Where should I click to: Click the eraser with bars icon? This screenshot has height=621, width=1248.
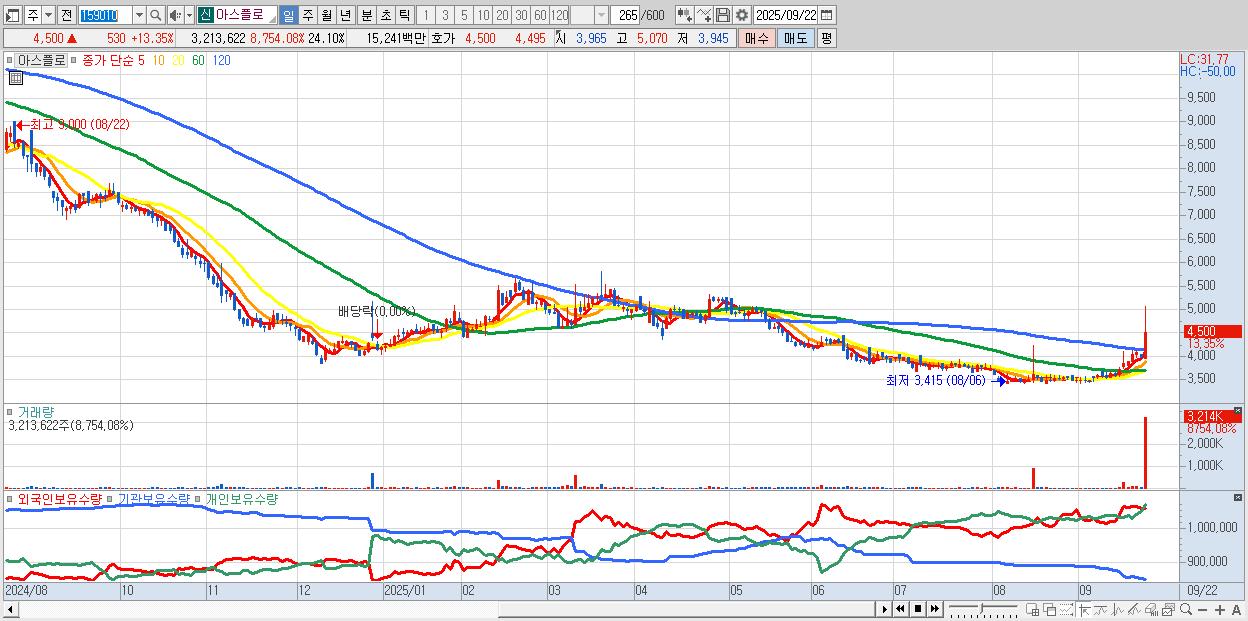1151,609
